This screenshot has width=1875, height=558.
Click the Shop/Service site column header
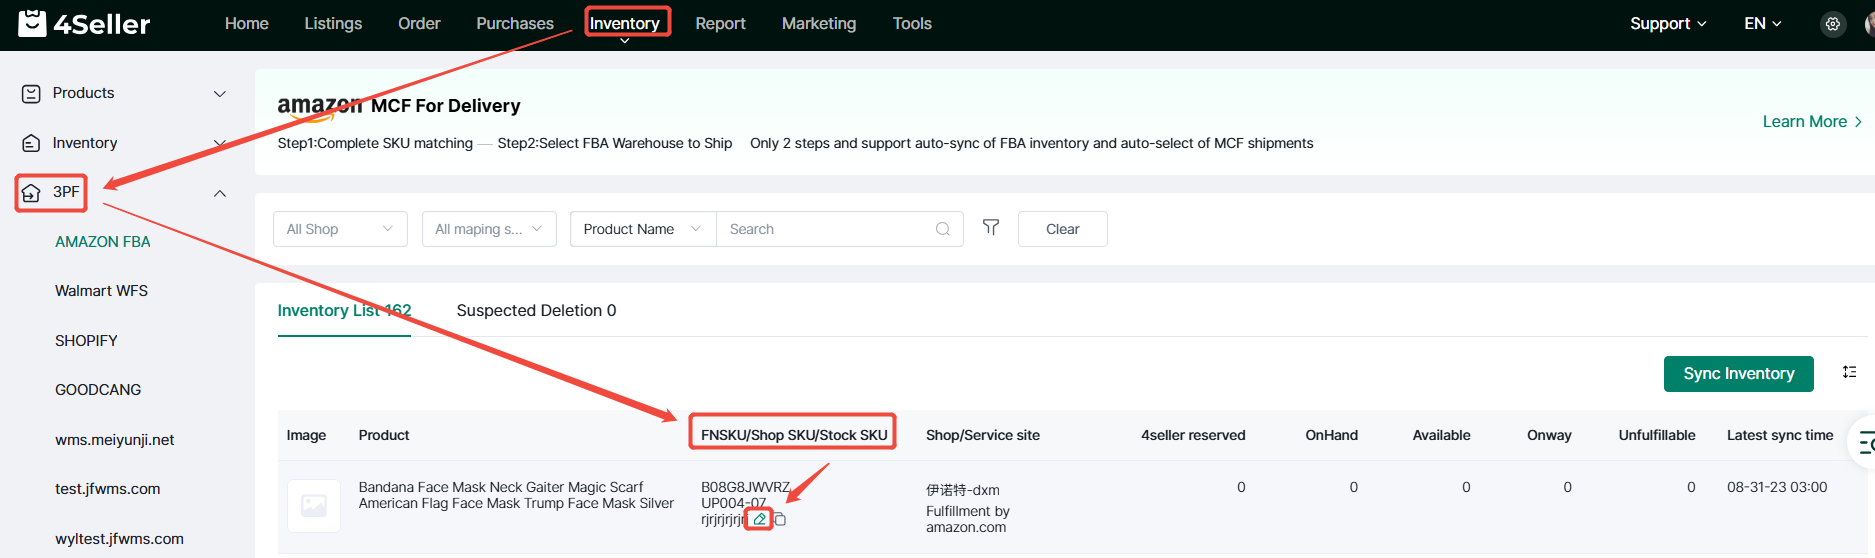(x=983, y=435)
